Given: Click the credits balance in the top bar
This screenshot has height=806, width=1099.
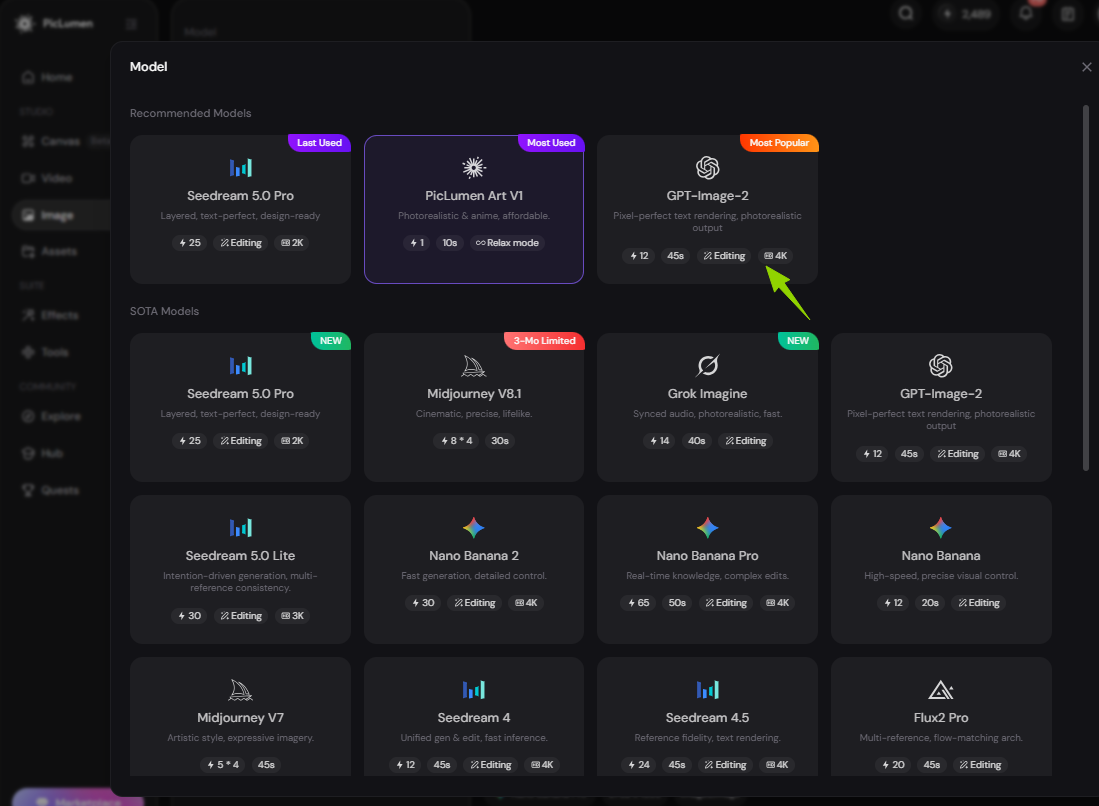Looking at the screenshot, I should click(967, 13).
